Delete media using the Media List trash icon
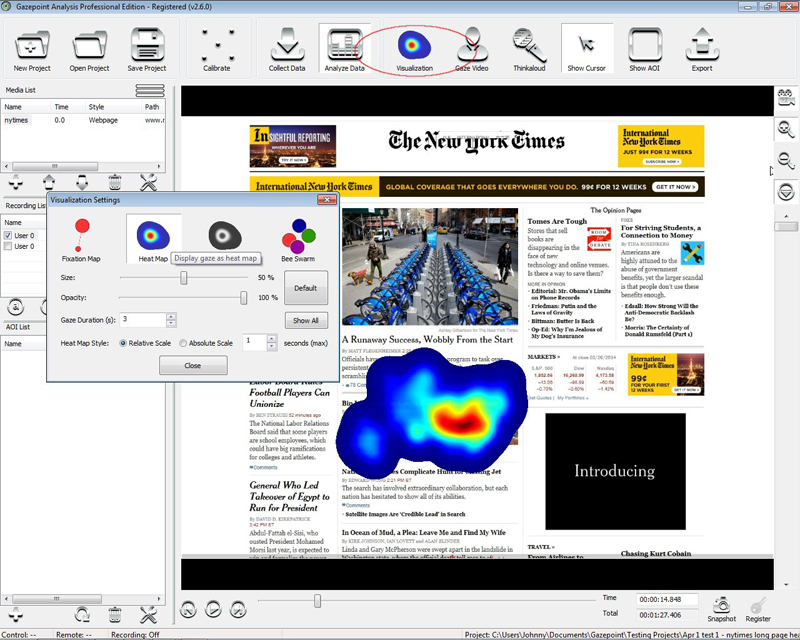The image size is (800, 640). [115, 182]
